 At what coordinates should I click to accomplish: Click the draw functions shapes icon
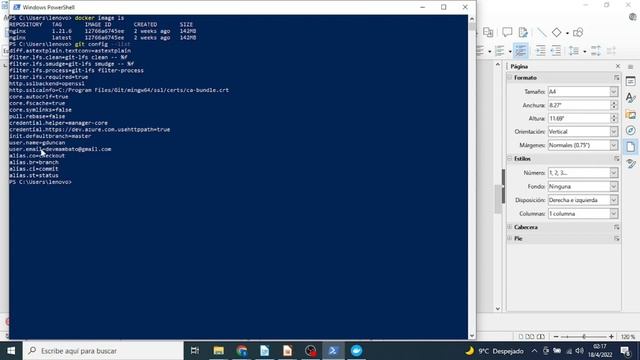click(578, 32)
